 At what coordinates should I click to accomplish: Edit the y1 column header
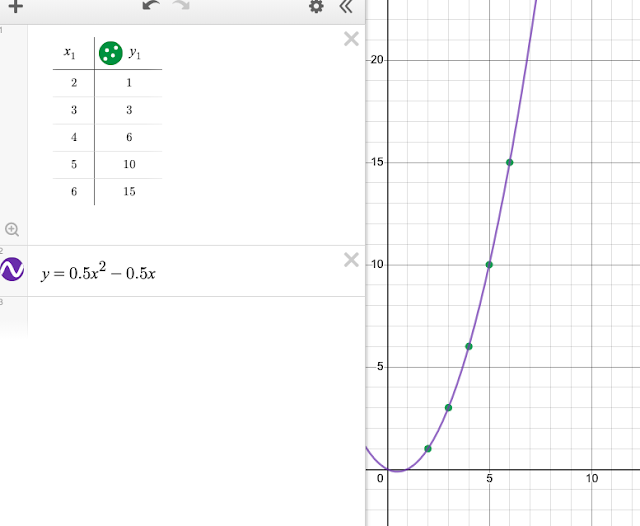[135, 53]
